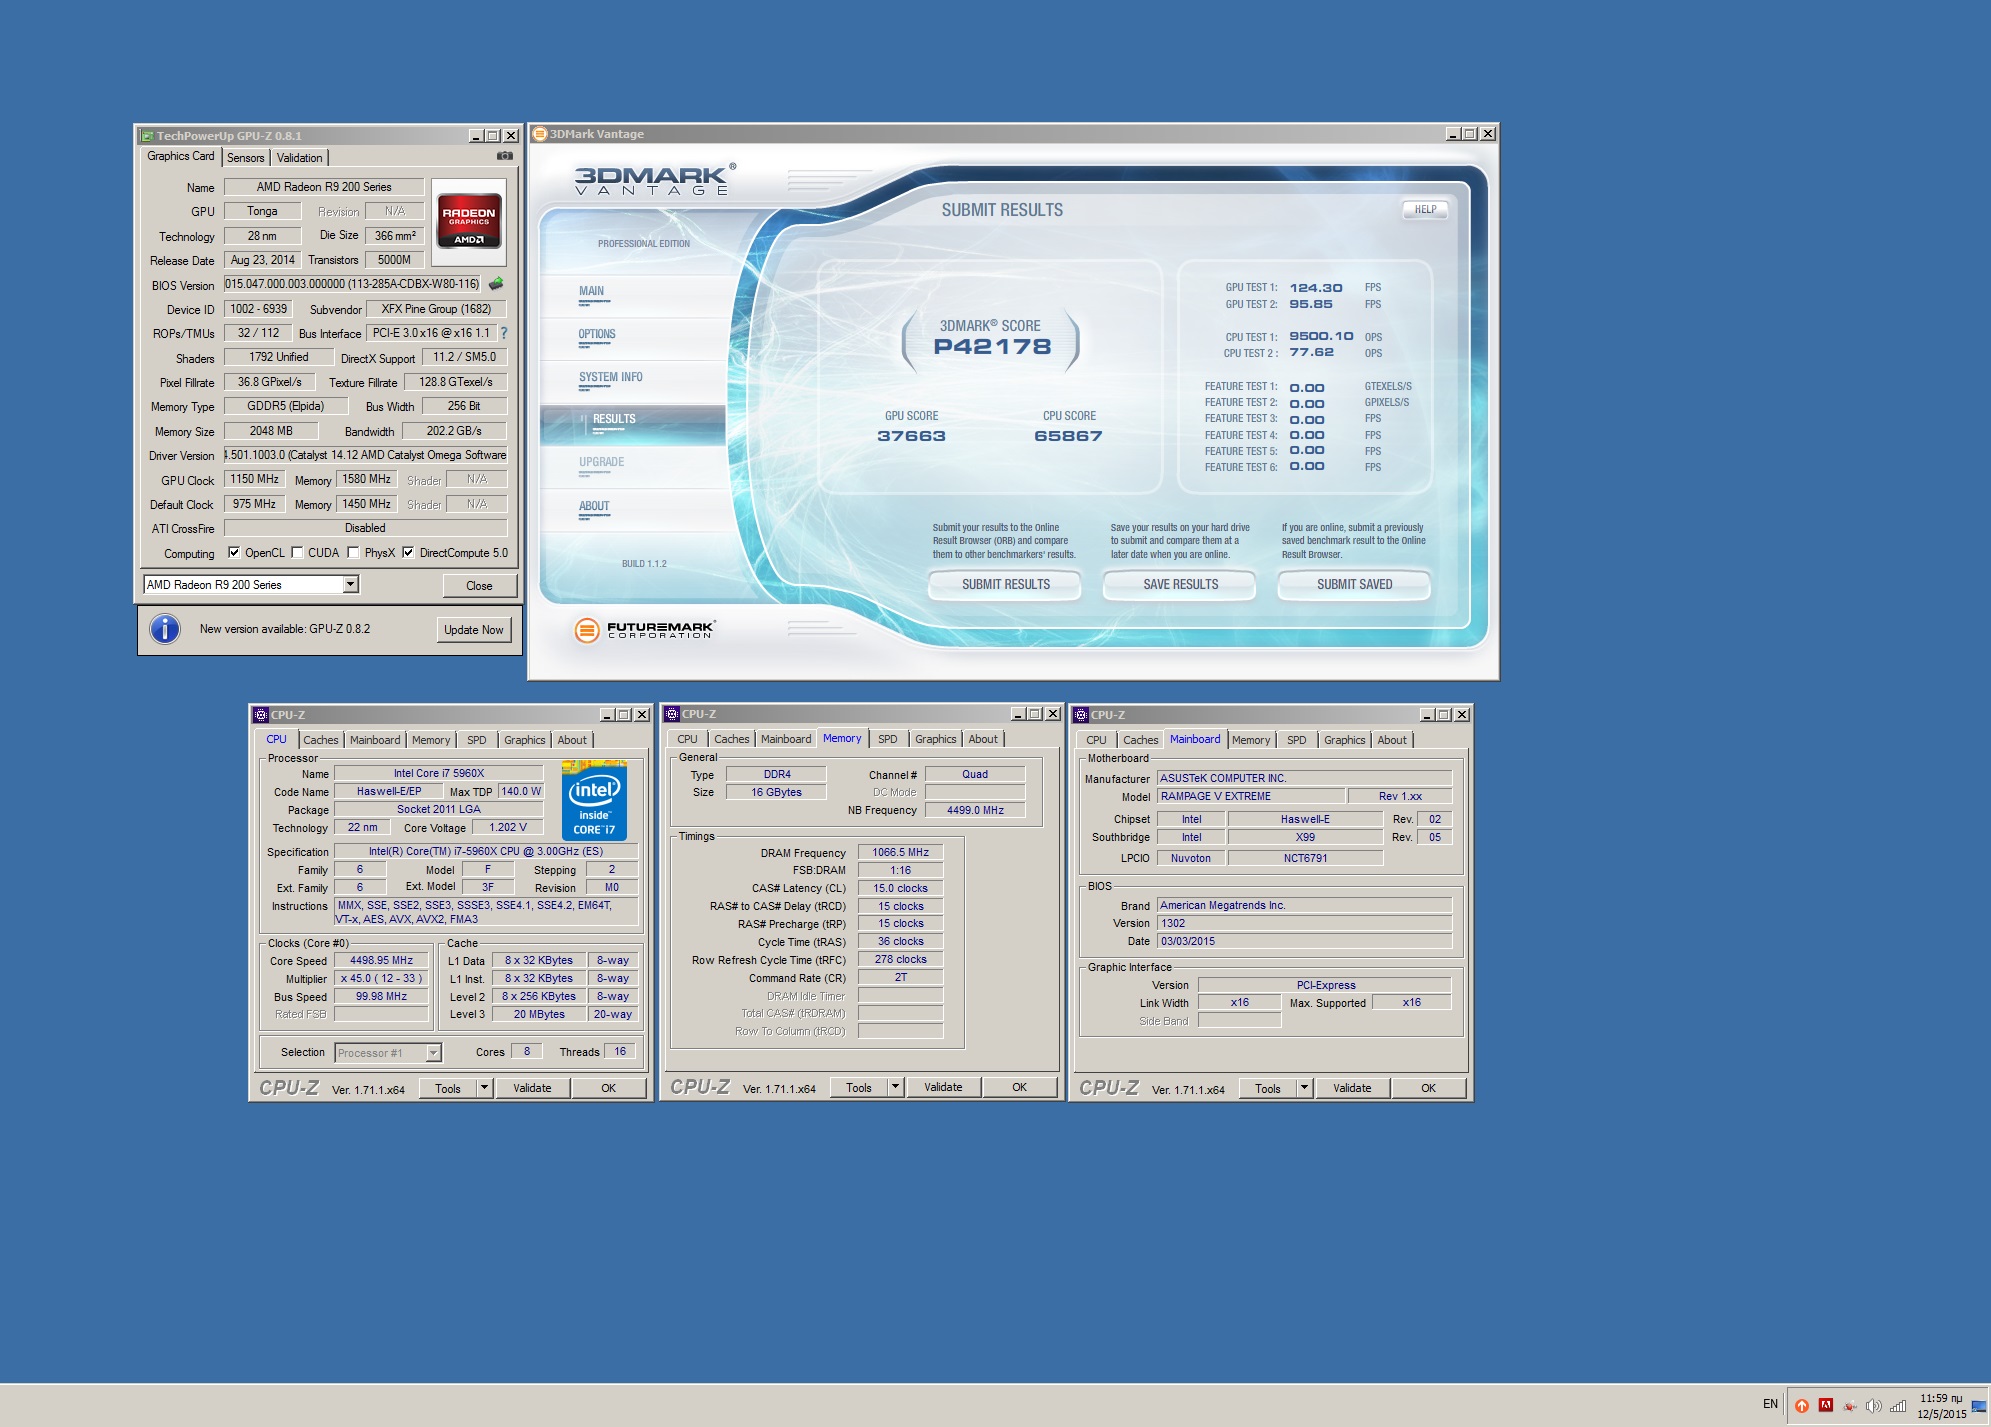1991x1427 pixels.
Task: Click Update Now in GPU-Z
Action: click(x=474, y=630)
